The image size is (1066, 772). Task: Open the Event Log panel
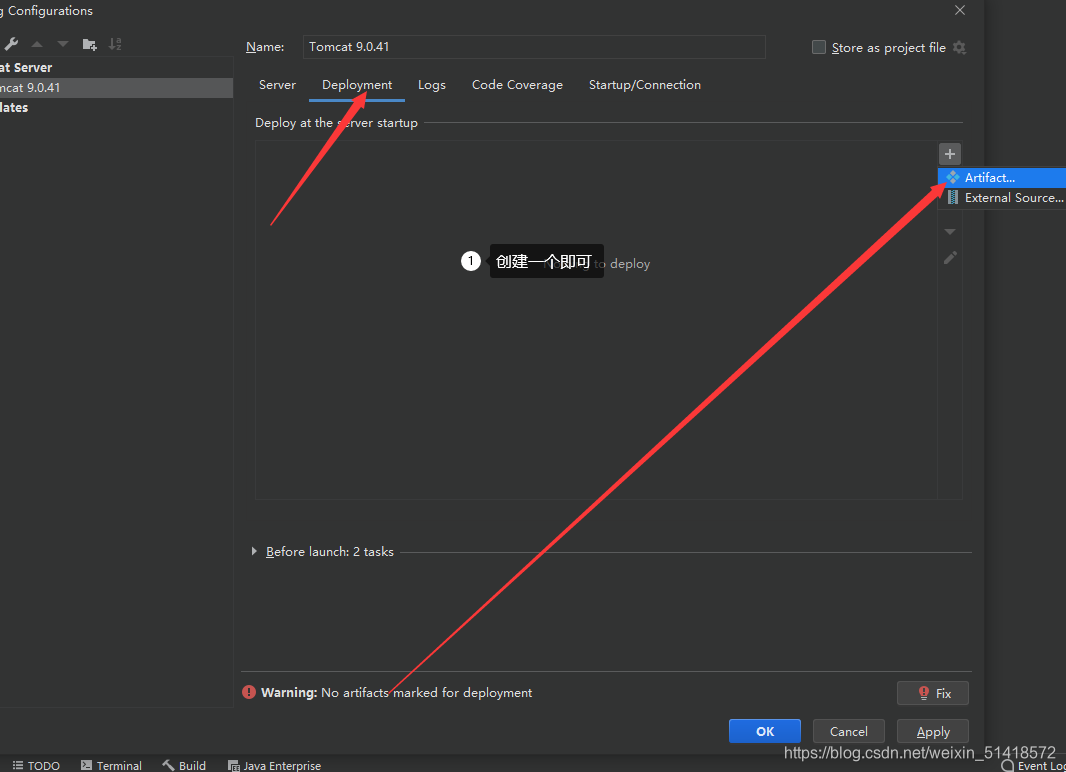pyautogui.click(x=1033, y=766)
